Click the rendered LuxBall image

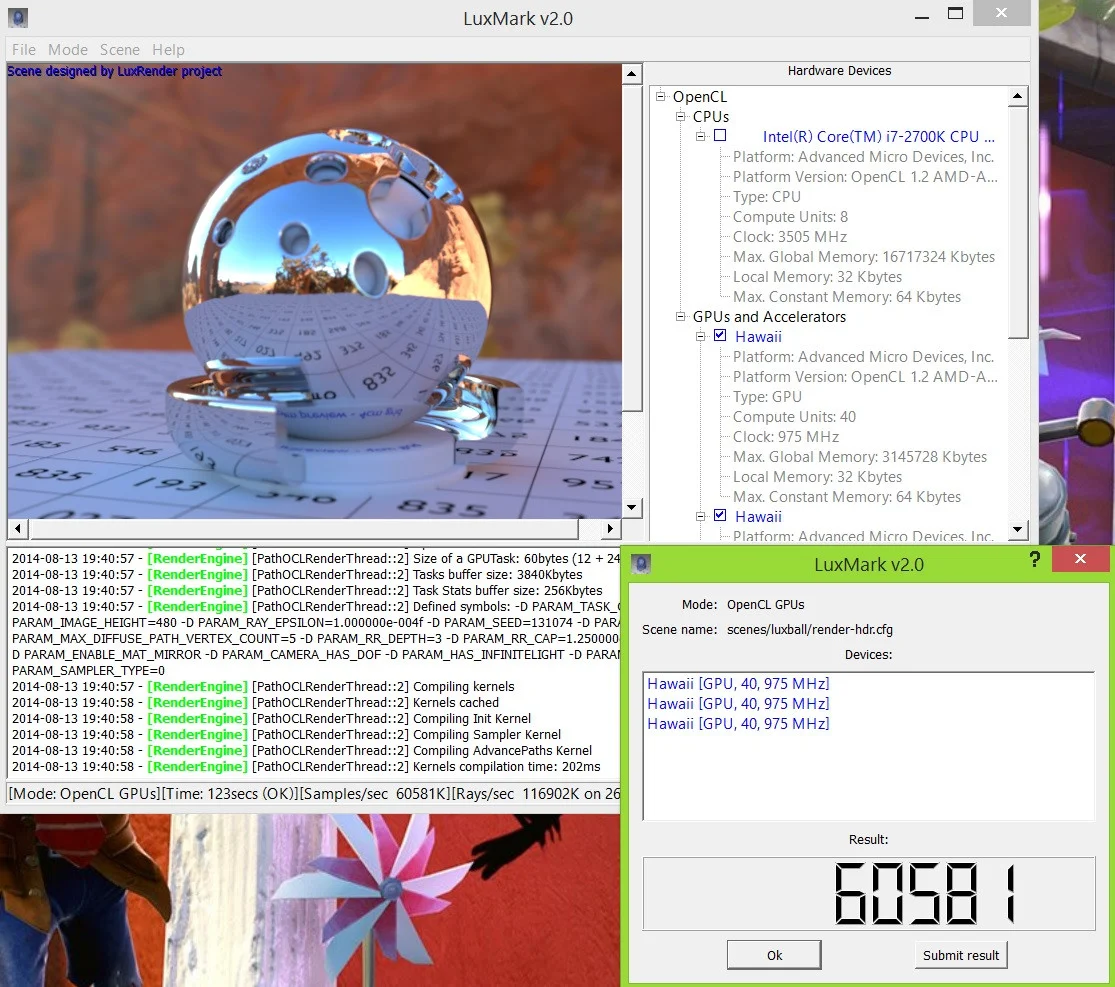coord(314,292)
